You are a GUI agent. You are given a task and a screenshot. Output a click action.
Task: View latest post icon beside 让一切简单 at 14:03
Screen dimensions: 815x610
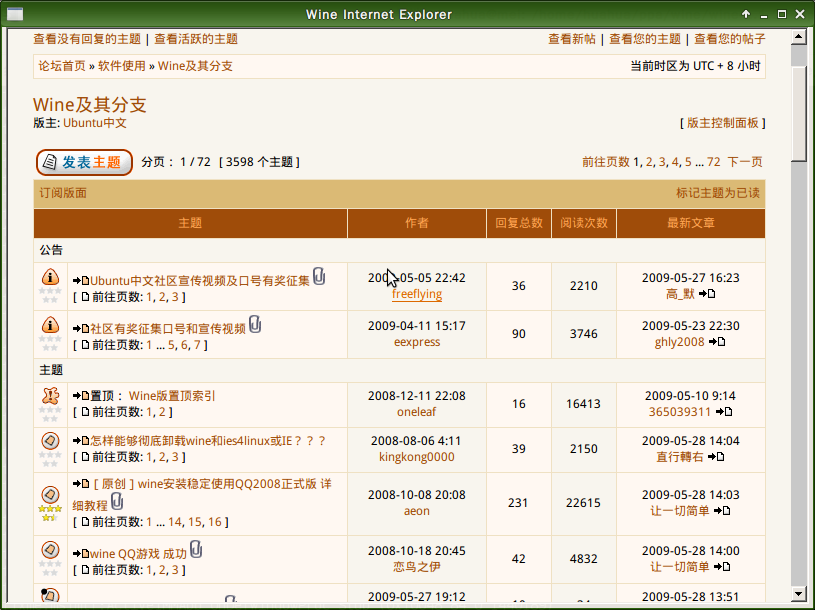722,511
